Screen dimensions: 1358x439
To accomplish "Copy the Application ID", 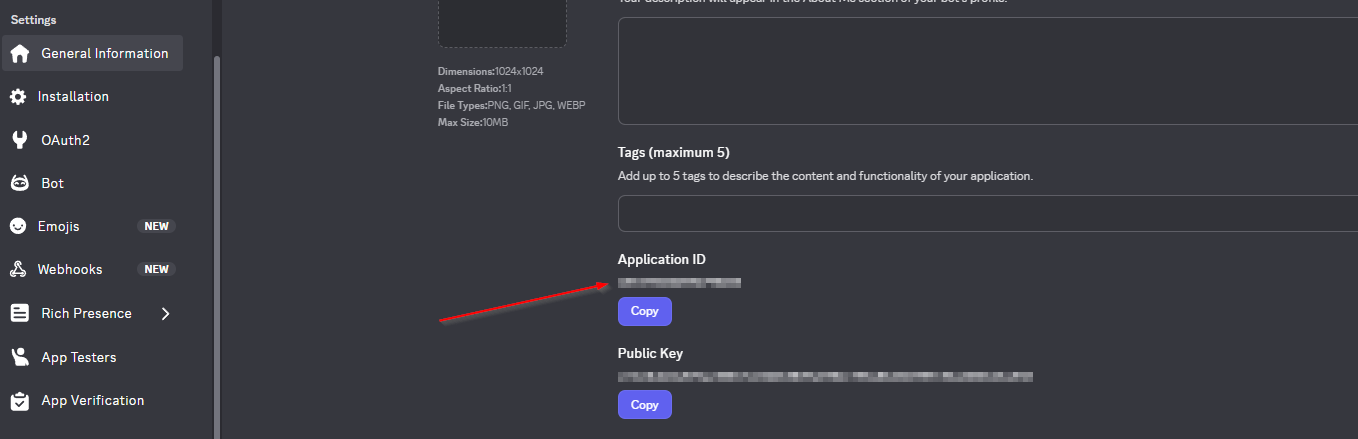I will tap(644, 311).
